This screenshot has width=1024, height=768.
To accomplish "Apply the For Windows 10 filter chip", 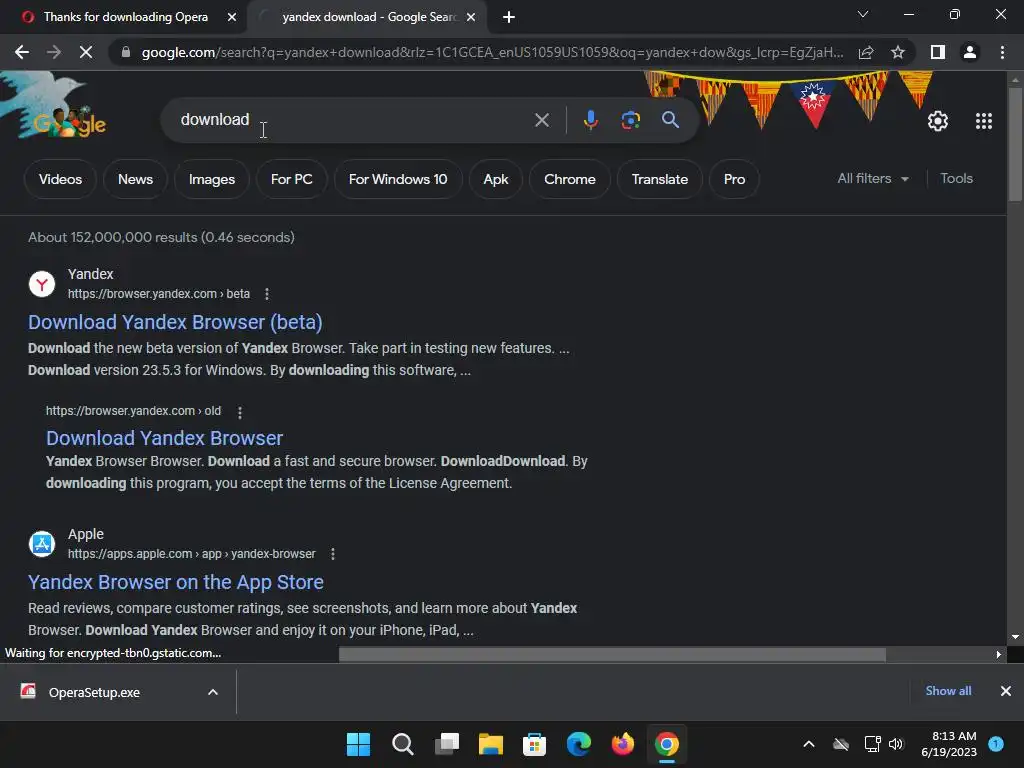I will (x=398, y=179).
